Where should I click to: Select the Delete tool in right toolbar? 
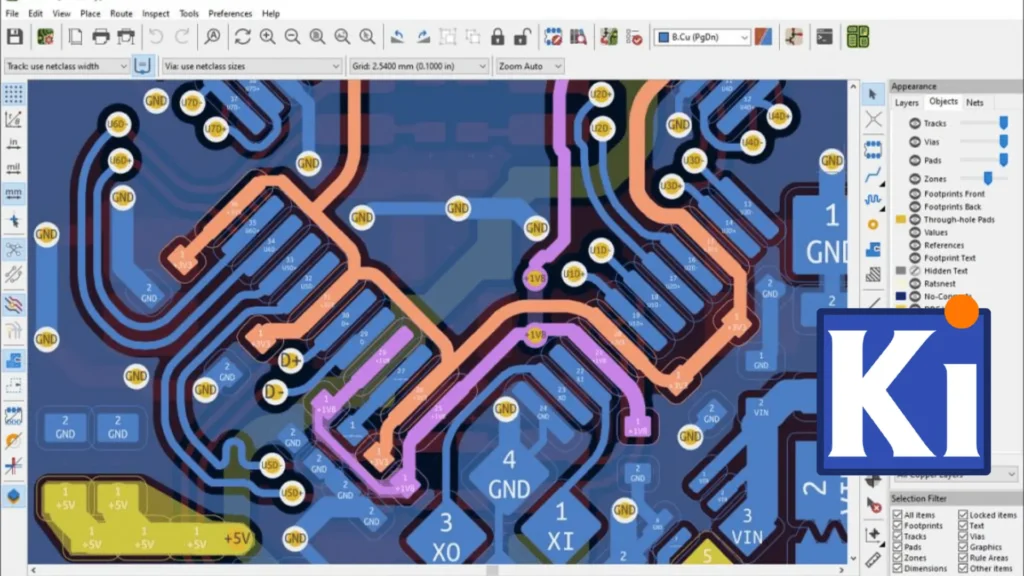click(873, 506)
